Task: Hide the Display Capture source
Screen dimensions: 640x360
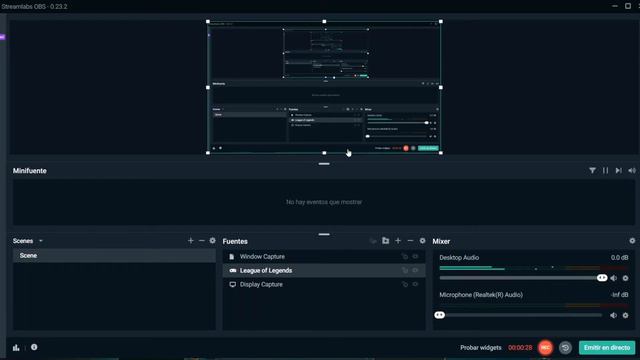Action: pos(415,284)
